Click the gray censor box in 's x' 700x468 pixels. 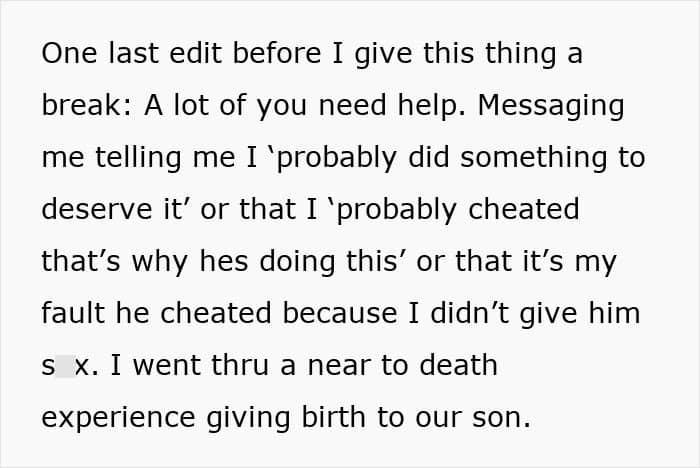coord(65,366)
